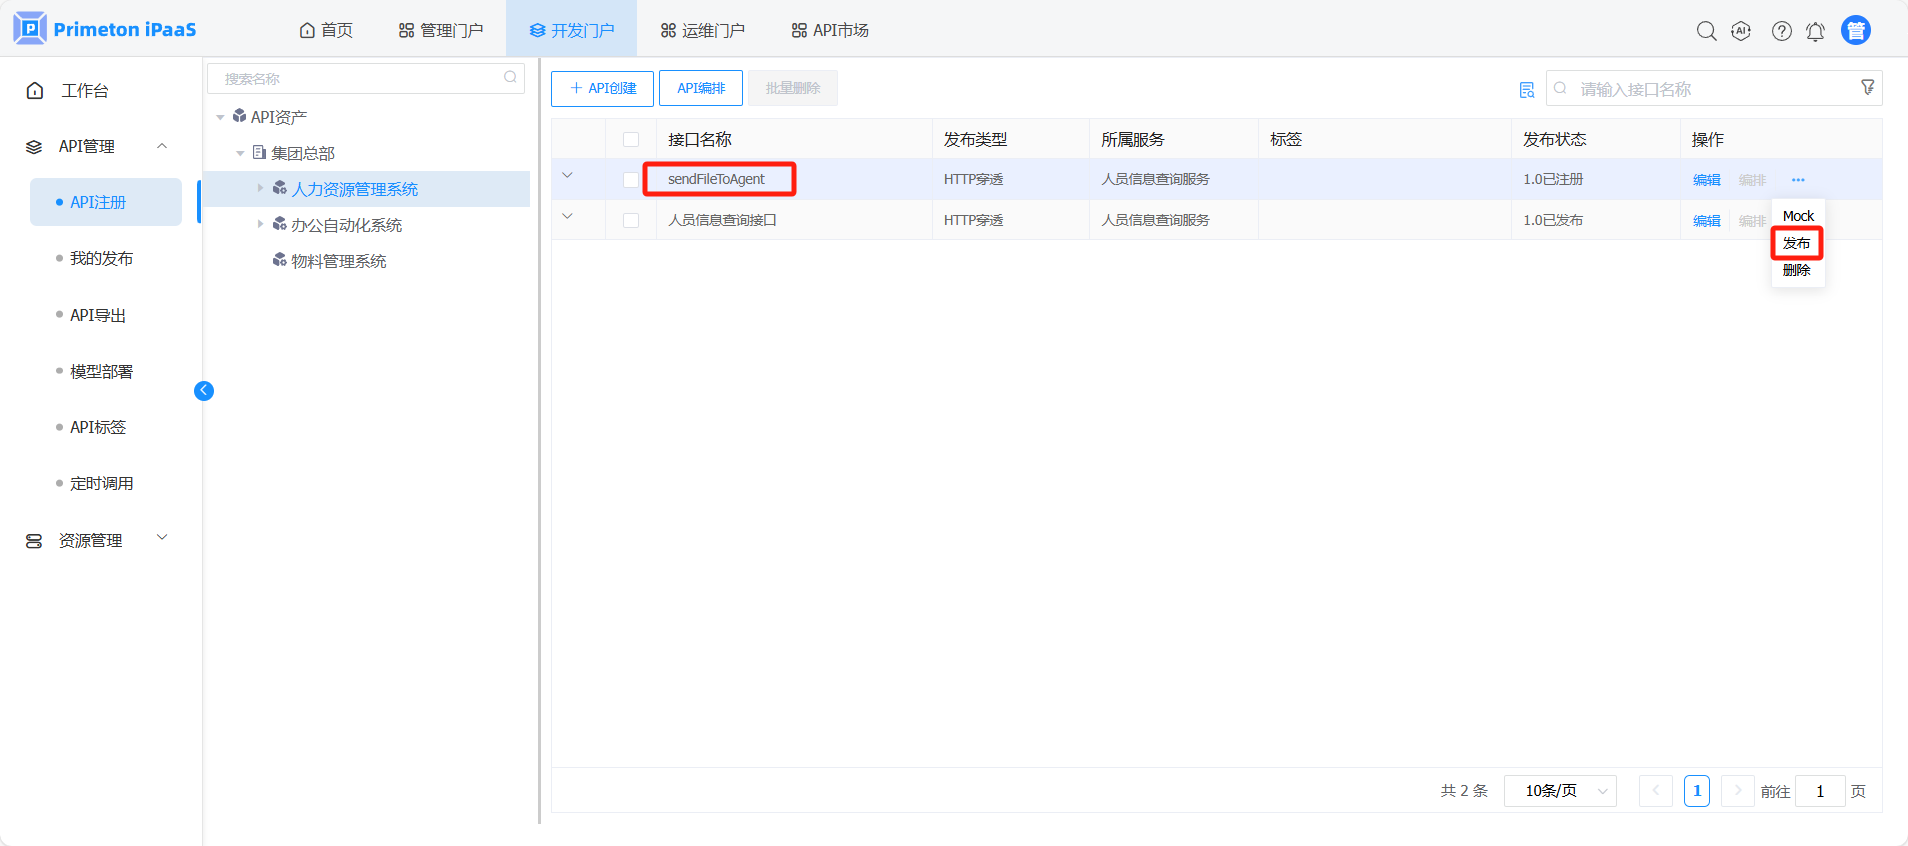Open more actions ellipsis for sendFileToAgent
1908x846 pixels.
pyautogui.click(x=1798, y=180)
